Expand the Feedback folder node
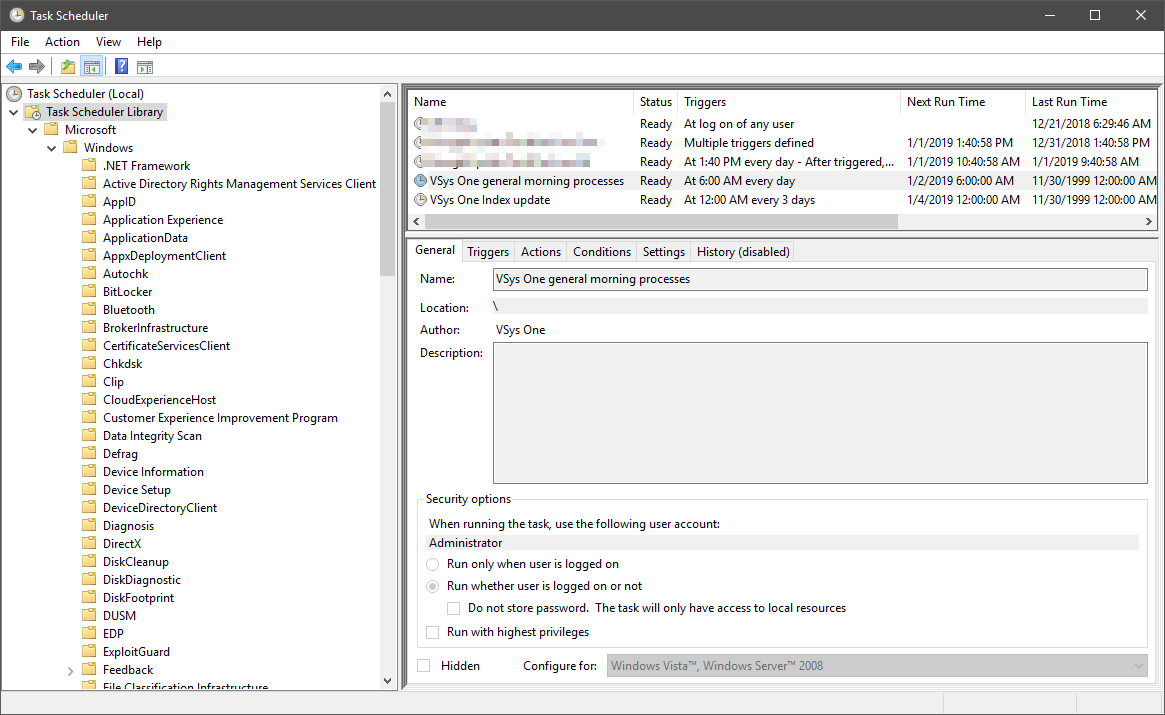 click(x=71, y=670)
